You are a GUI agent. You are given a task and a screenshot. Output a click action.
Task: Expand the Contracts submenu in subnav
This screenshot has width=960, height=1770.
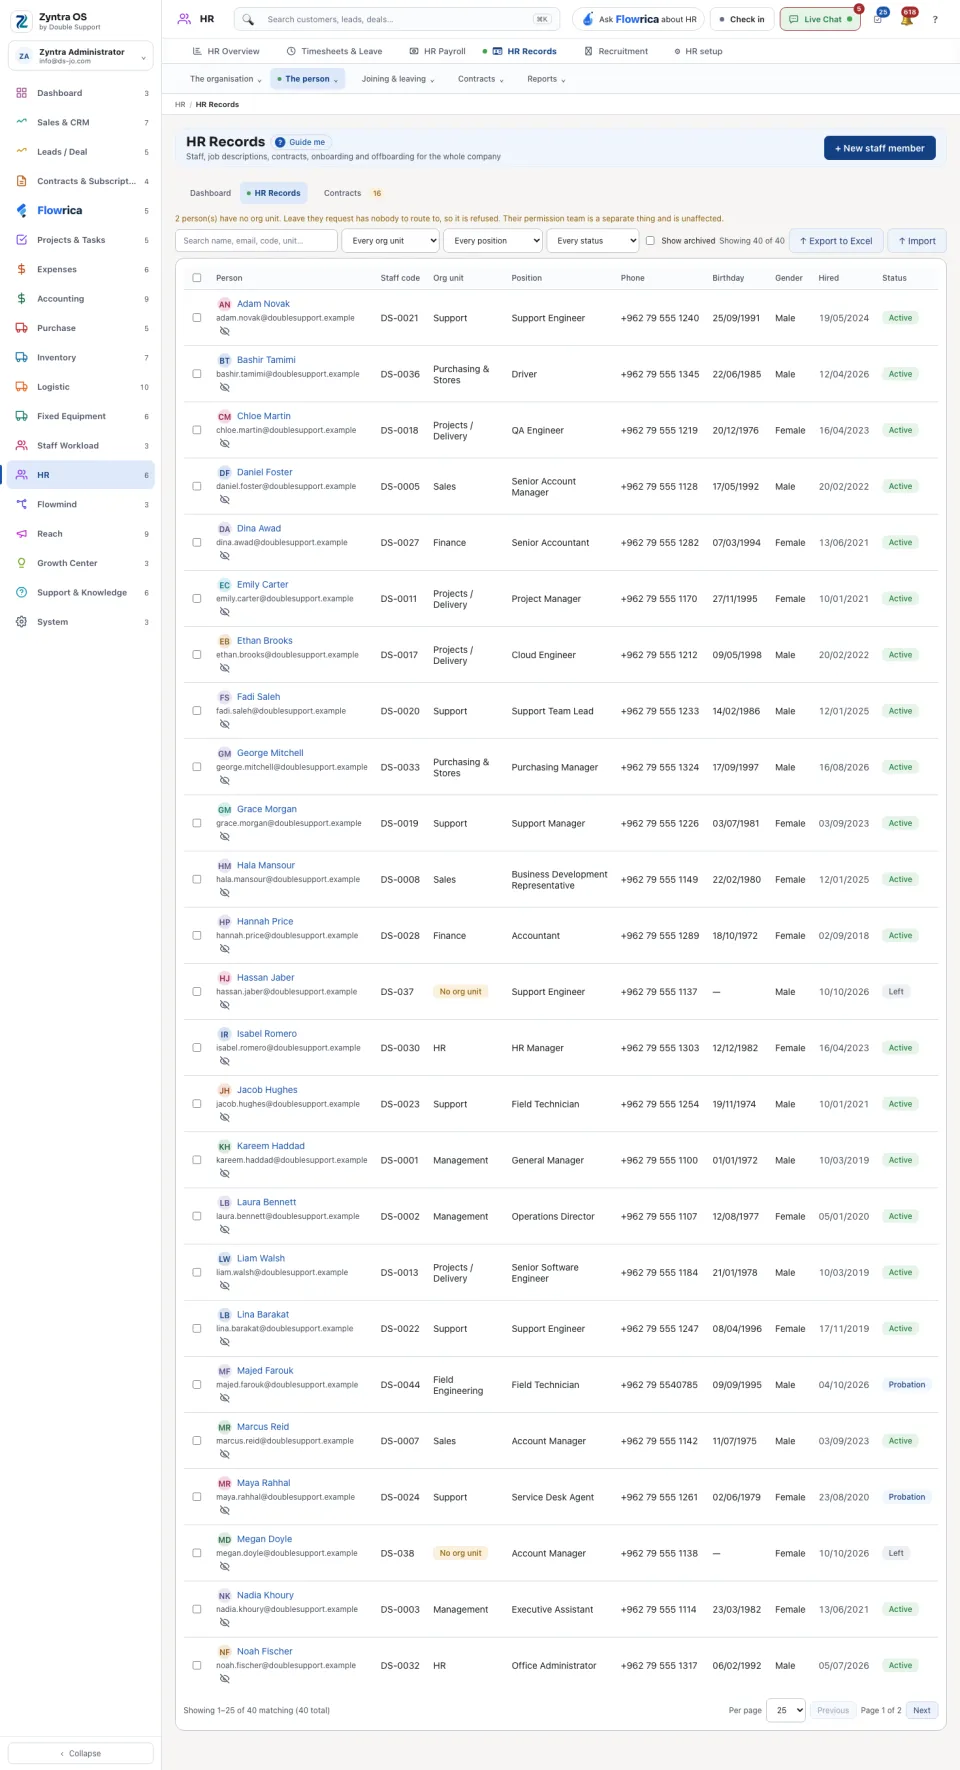pyautogui.click(x=481, y=79)
